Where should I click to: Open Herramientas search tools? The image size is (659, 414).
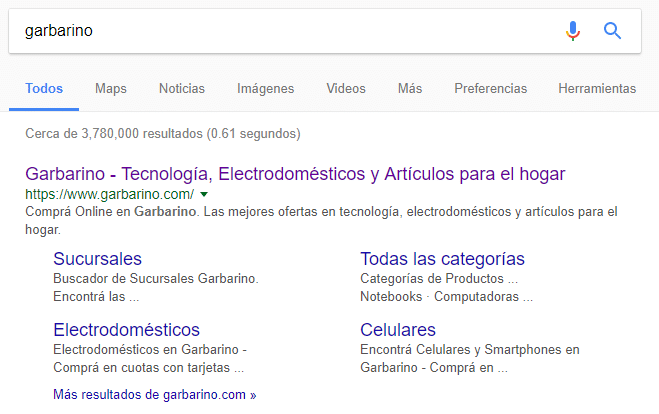coord(597,89)
